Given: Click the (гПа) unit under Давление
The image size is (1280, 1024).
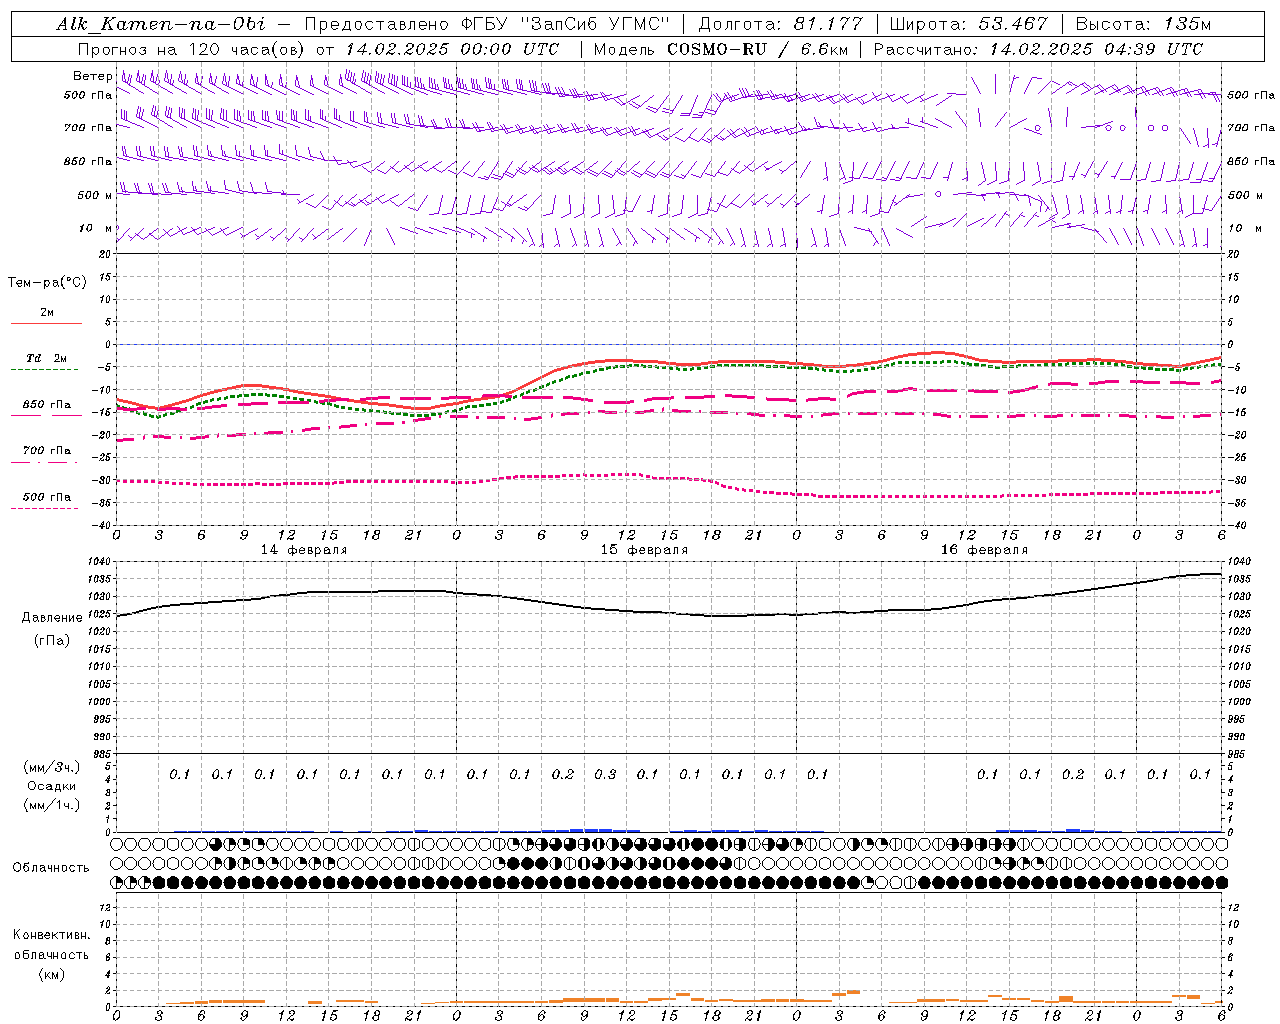Looking at the screenshot, I should point(52,640).
